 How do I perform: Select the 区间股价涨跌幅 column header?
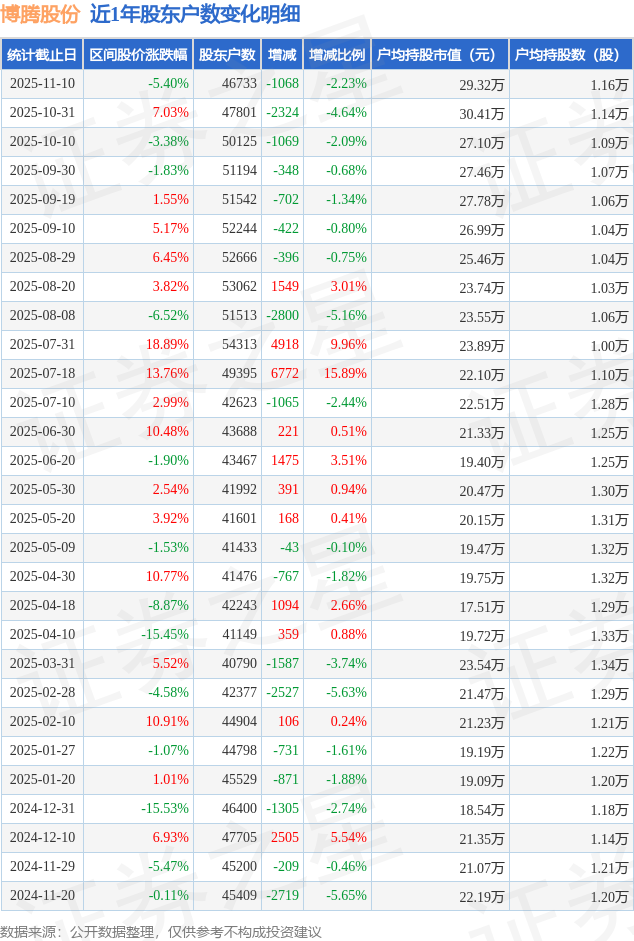pos(138,55)
